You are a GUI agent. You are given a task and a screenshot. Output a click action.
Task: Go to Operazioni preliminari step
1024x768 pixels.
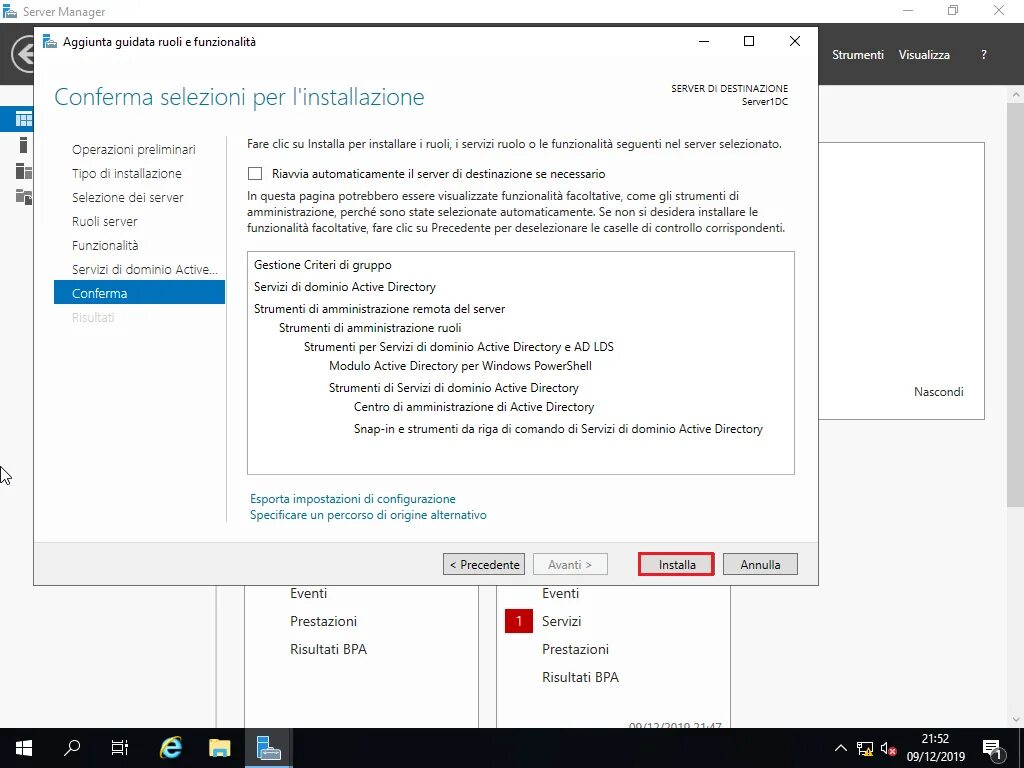pyautogui.click(x=134, y=150)
